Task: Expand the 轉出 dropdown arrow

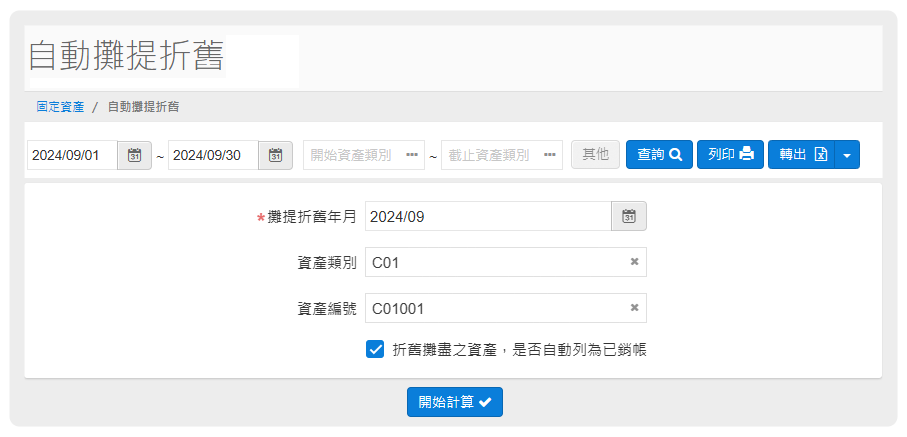Action: tap(847, 155)
